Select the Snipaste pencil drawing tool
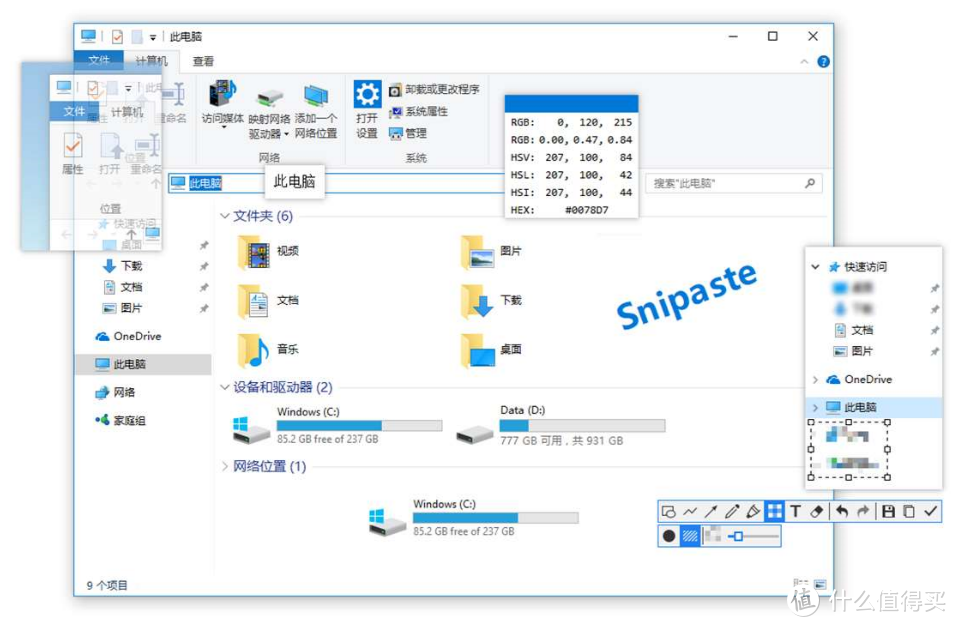 (732, 511)
